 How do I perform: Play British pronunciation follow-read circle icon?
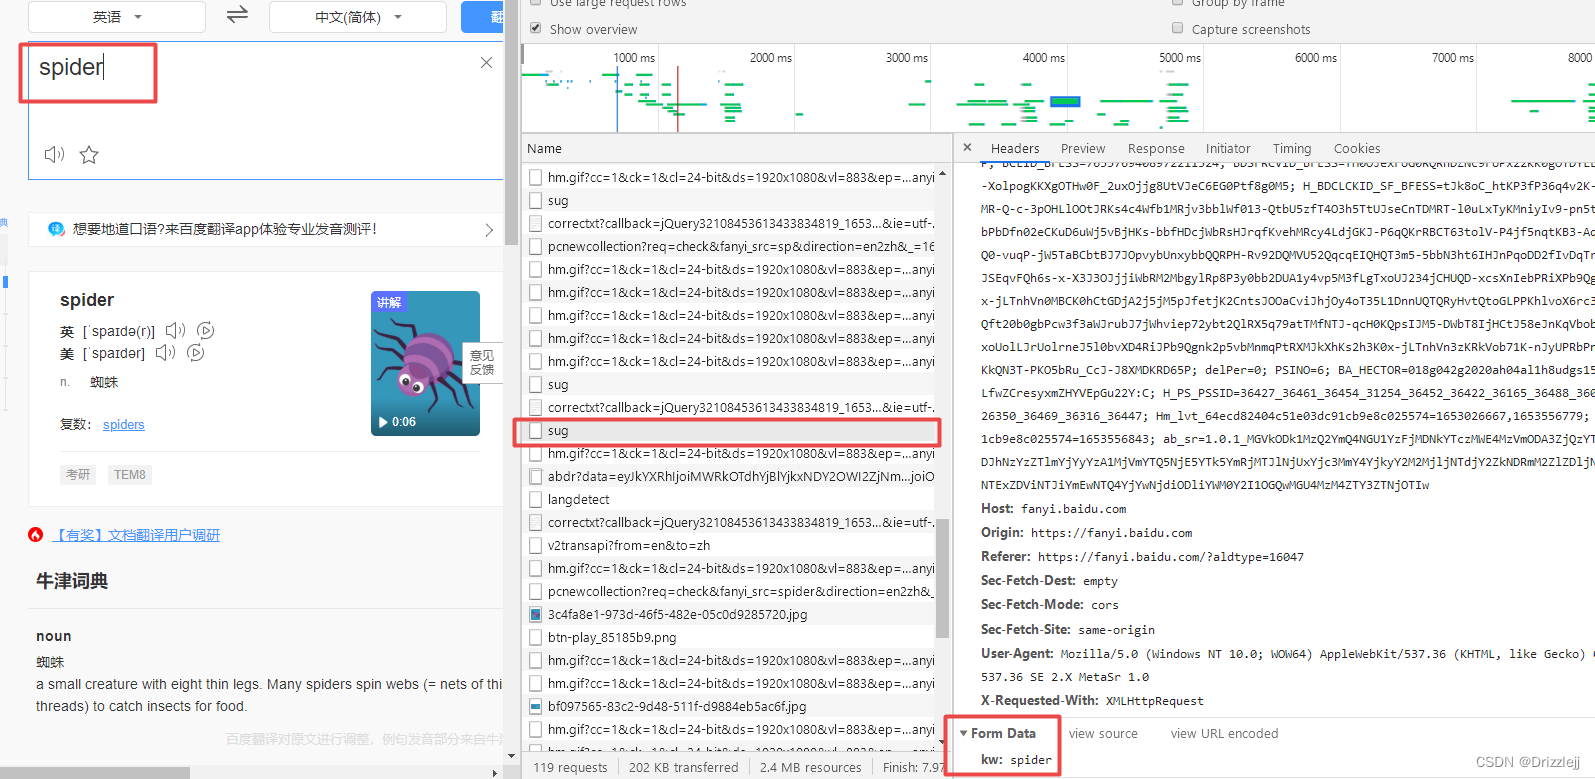click(206, 330)
